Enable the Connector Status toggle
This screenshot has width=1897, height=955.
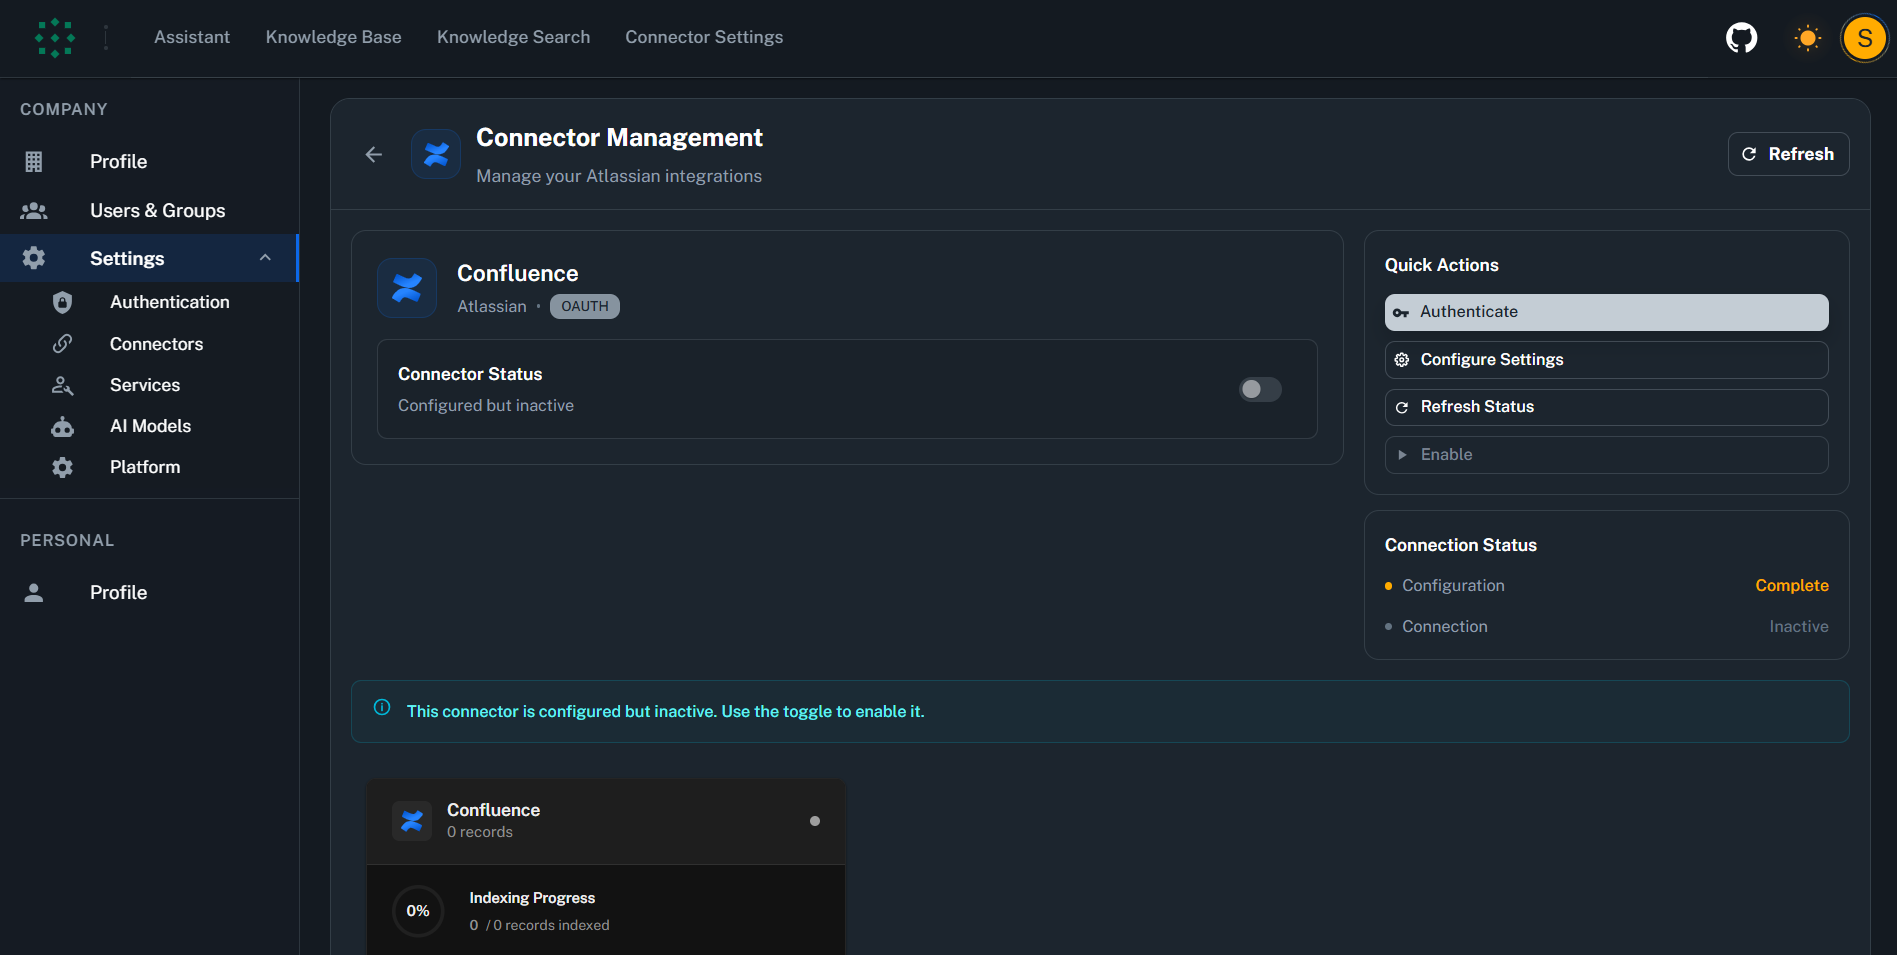point(1259,389)
